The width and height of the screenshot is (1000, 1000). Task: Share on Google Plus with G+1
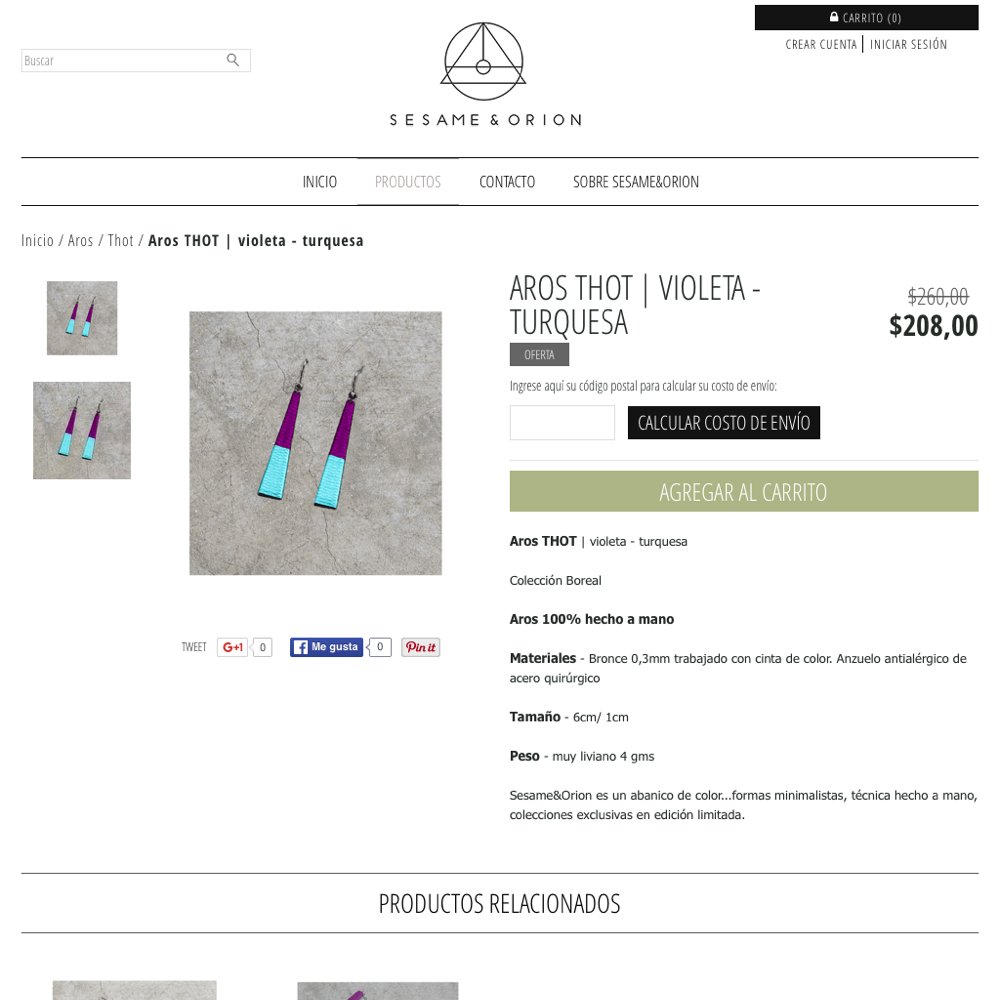click(x=232, y=647)
